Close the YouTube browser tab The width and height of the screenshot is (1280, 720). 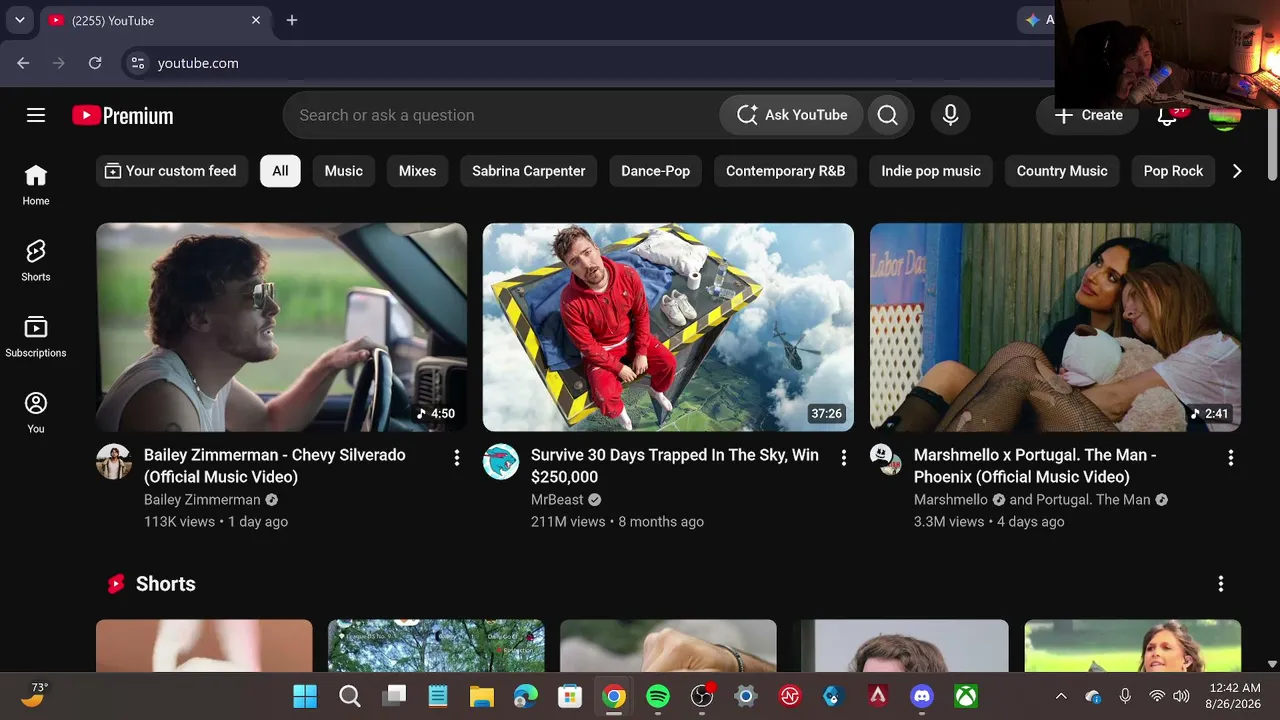pyautogui.click(x=256, y=20)
